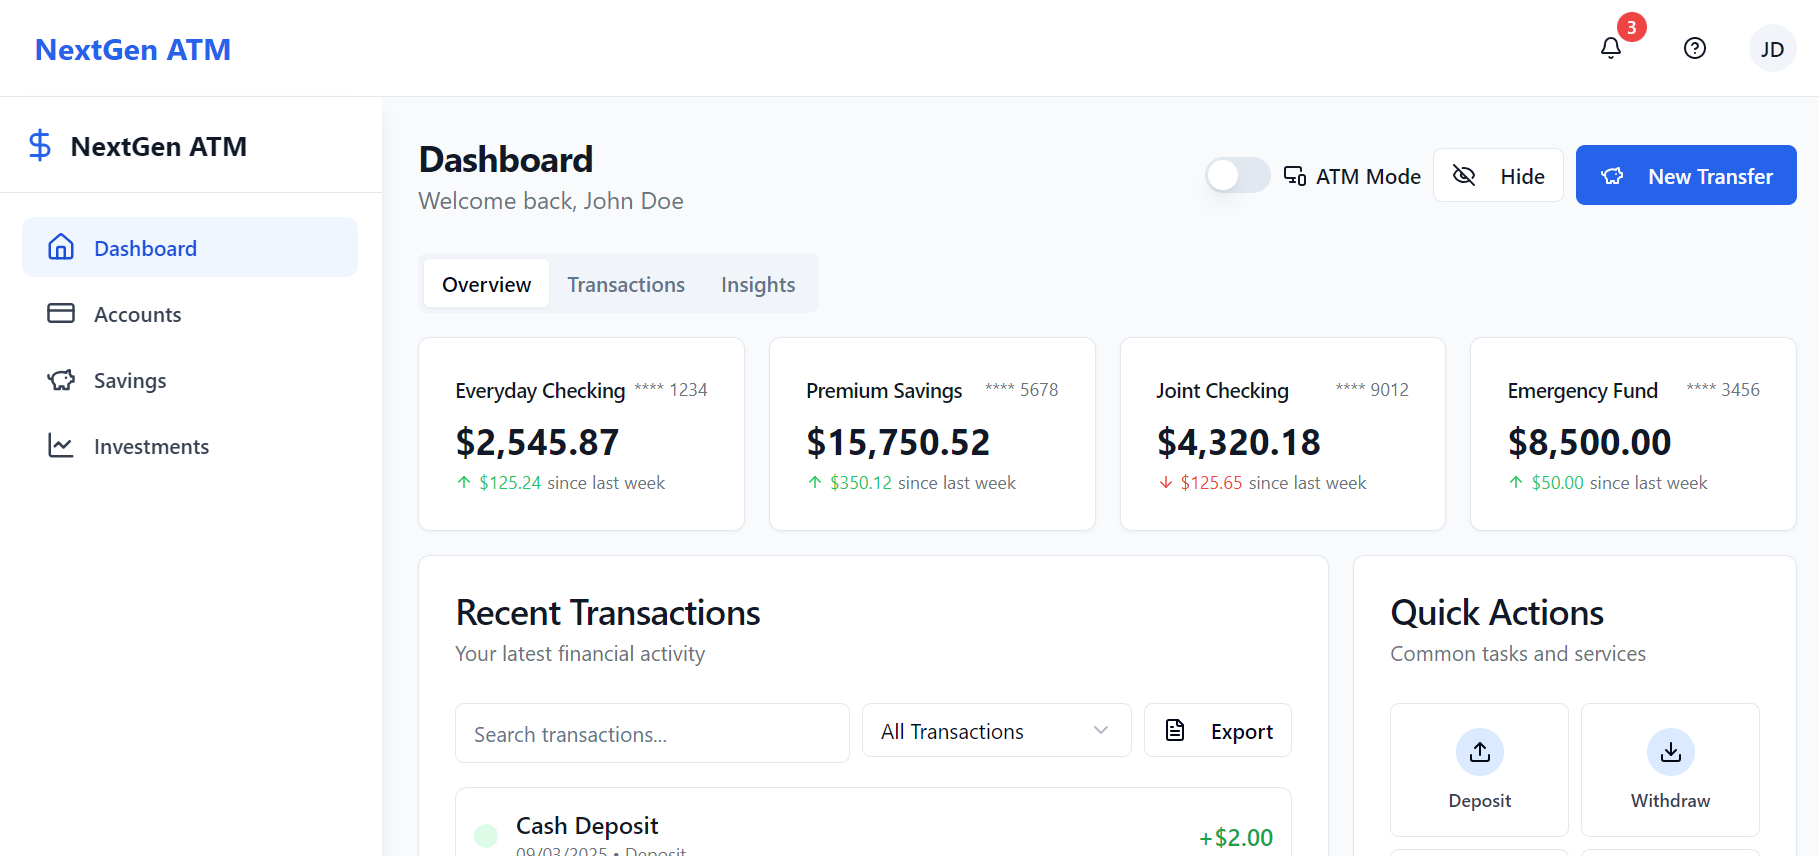Open Accounts in the sidebar

tap(190, 313)
